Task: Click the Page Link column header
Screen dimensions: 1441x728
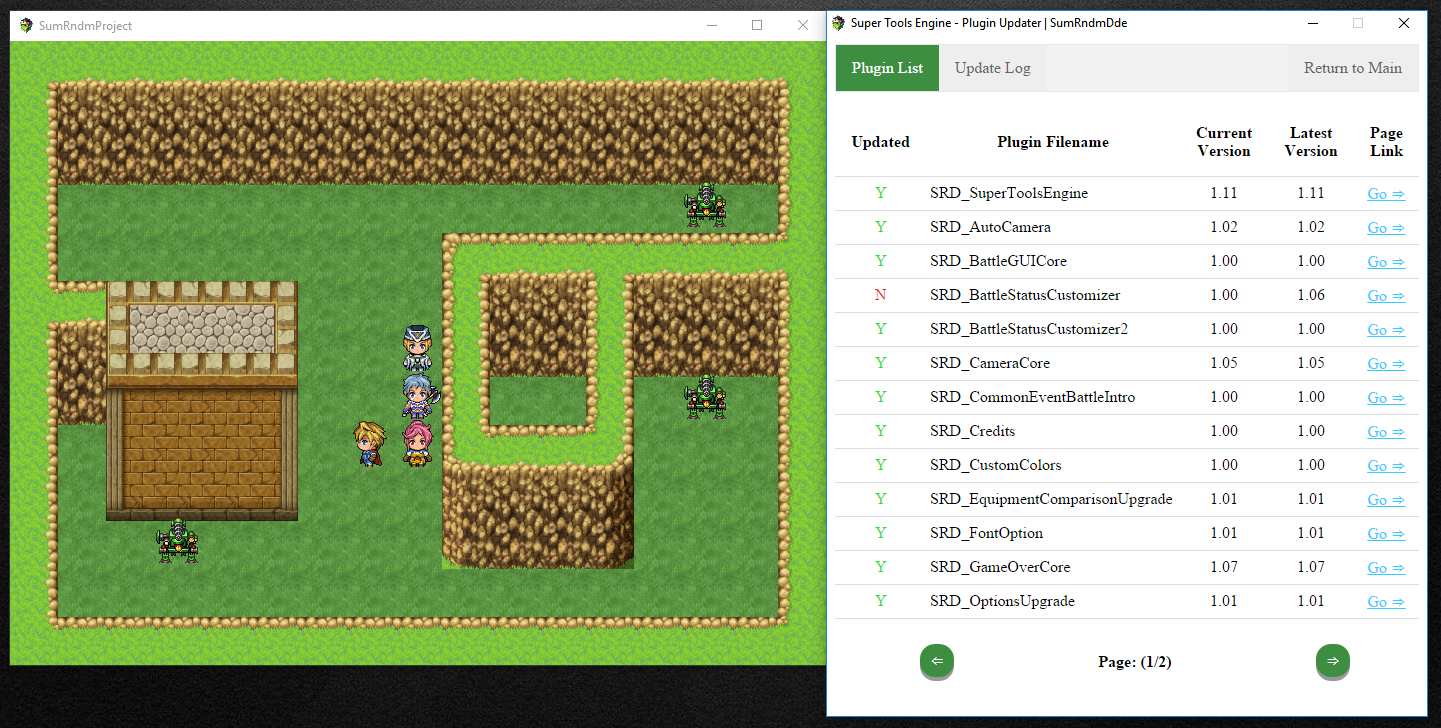Action: pos(1386,142)
